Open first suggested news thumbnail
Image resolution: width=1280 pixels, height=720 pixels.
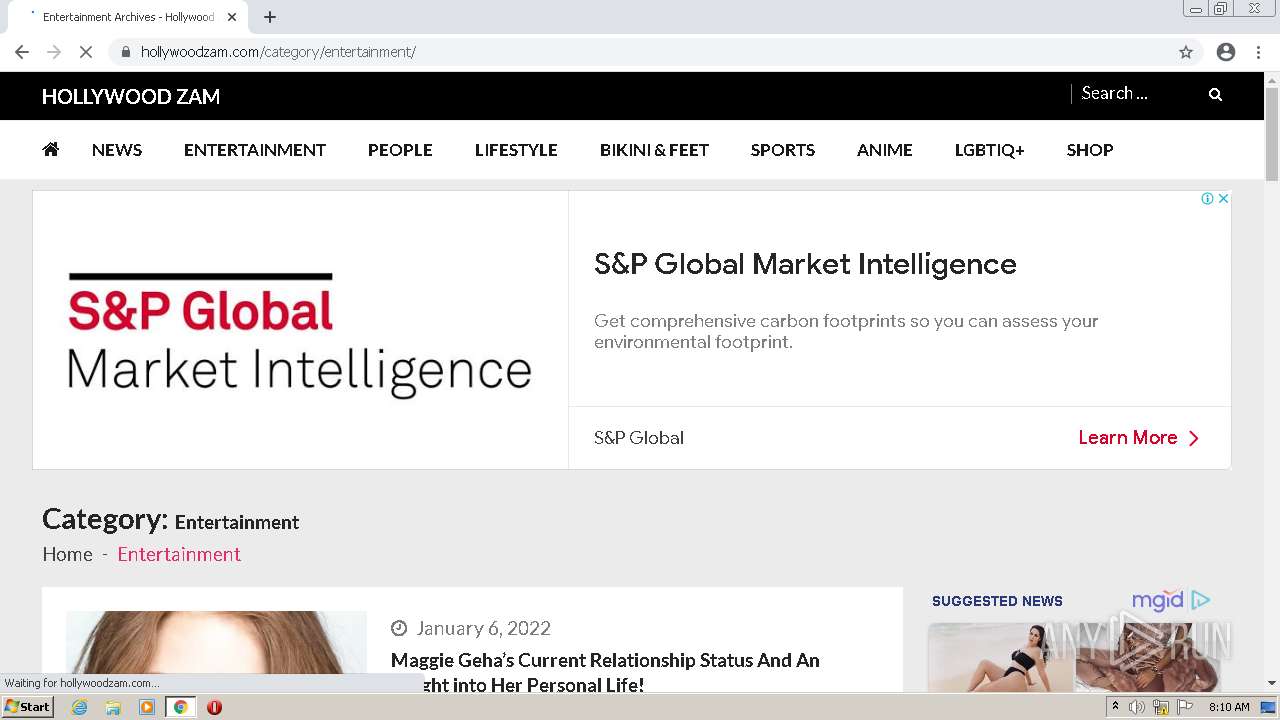(x=1000, y=657)
